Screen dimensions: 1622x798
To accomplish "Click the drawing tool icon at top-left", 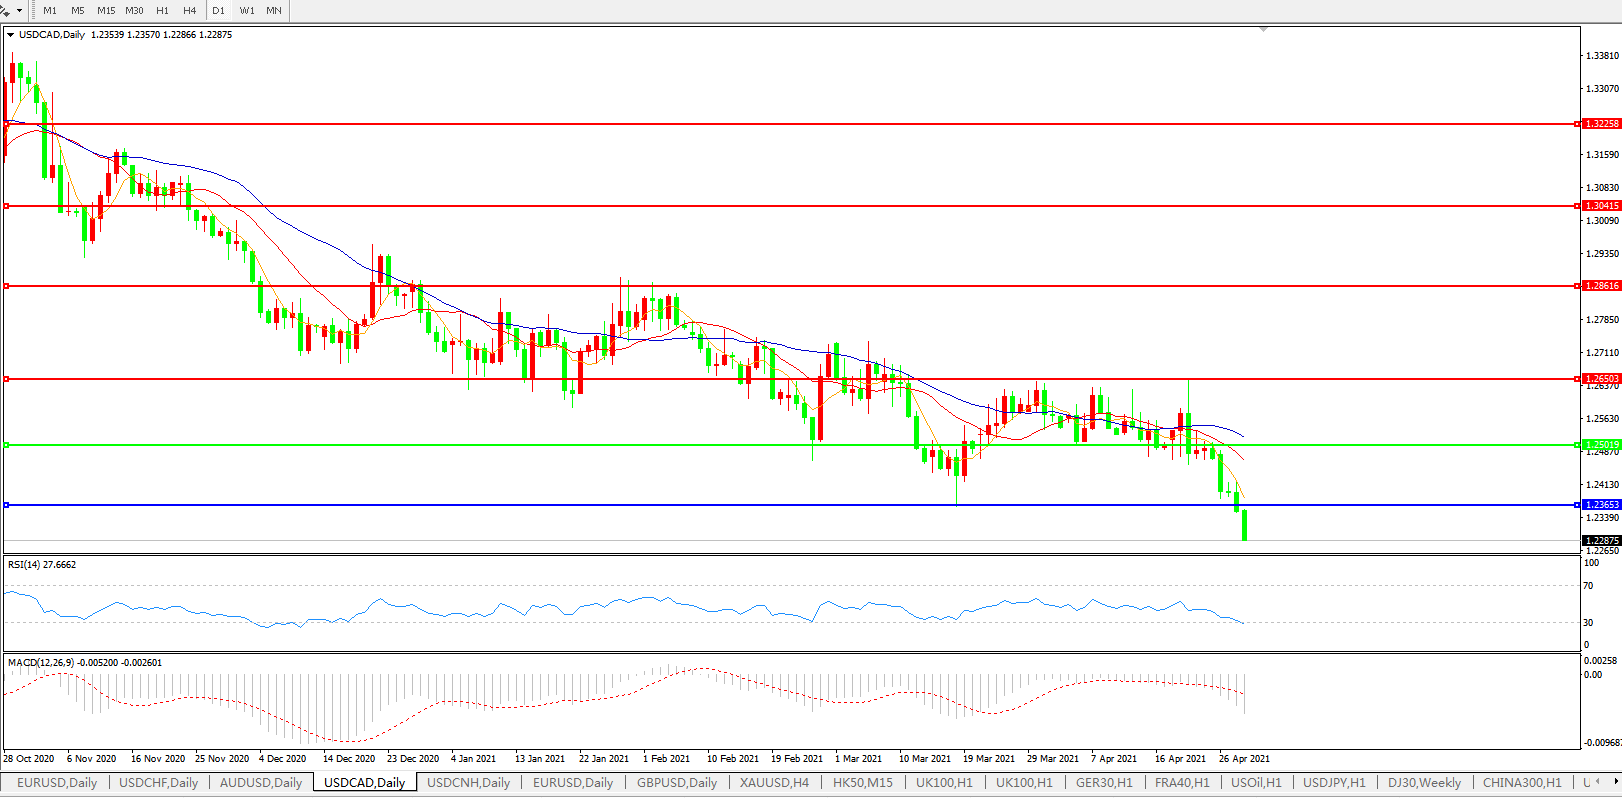I will pyautogui.click(x=5, y=10).
